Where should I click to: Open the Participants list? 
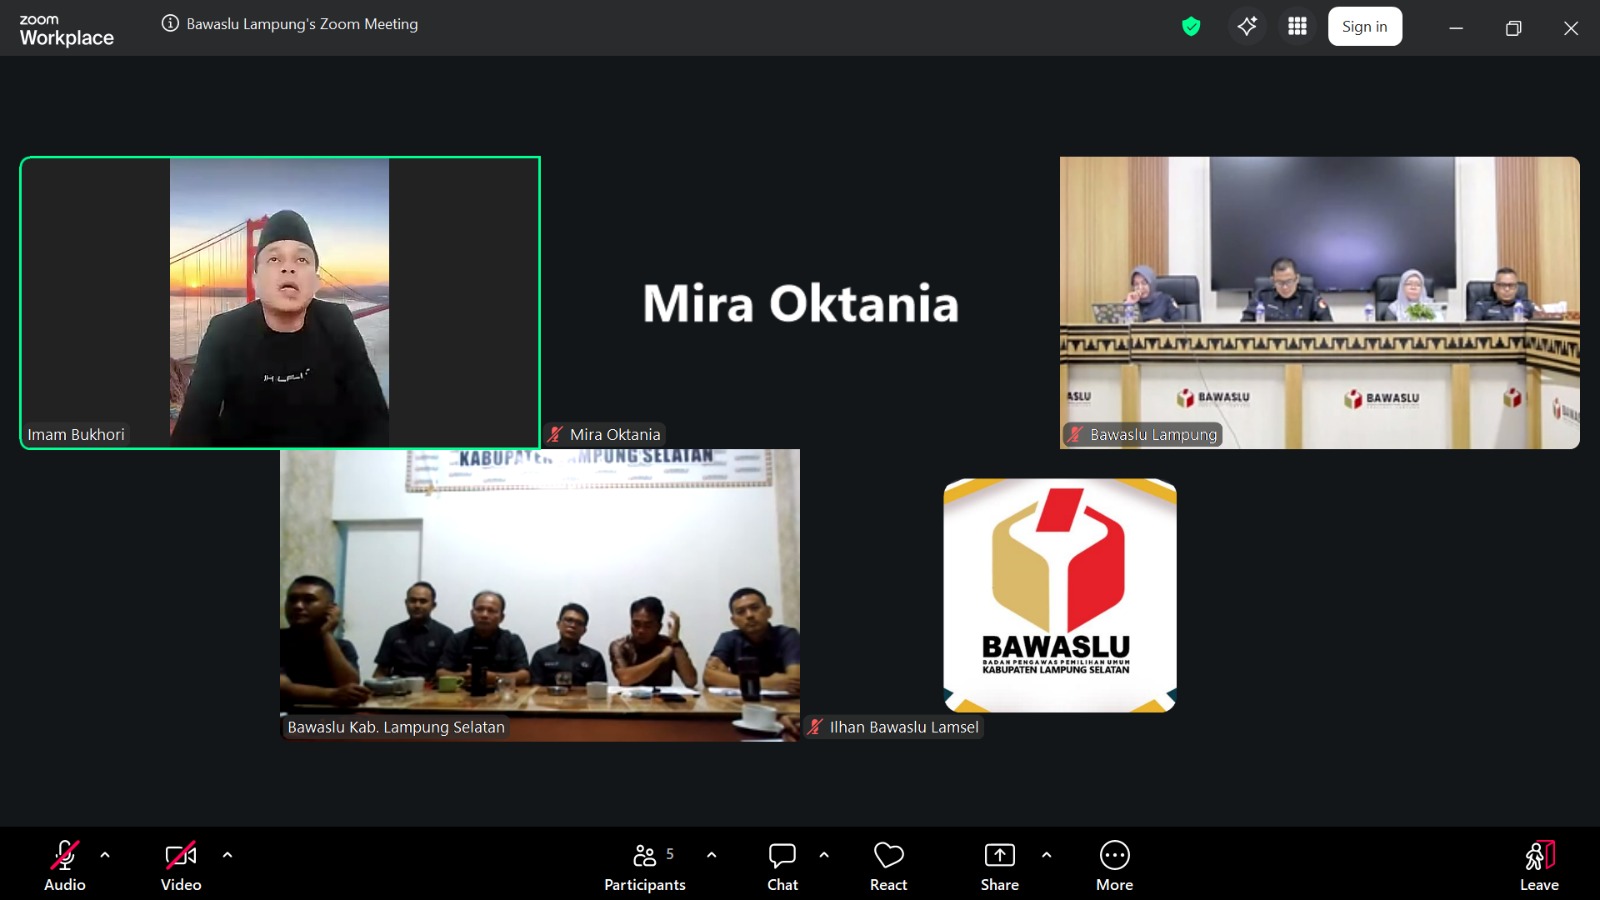[x=645, y=866]
